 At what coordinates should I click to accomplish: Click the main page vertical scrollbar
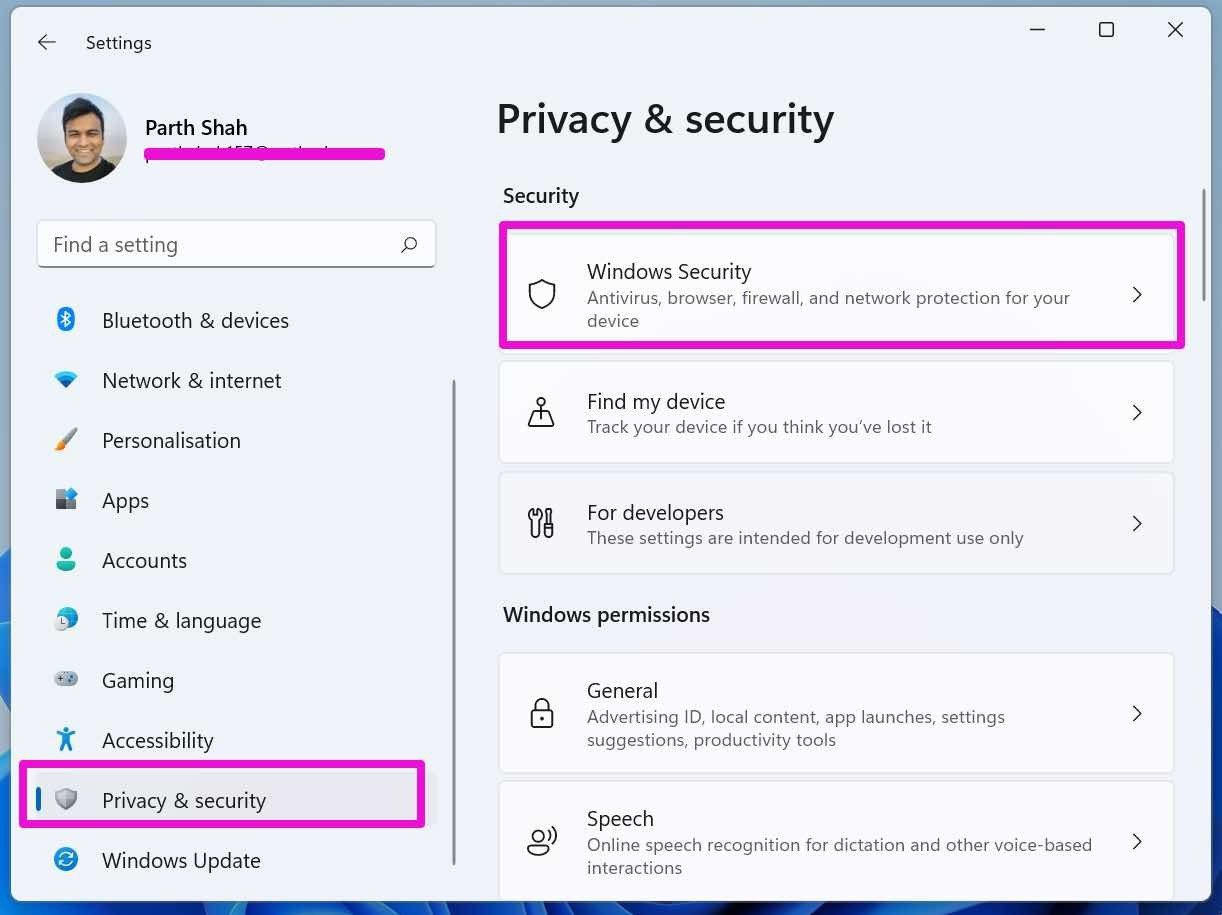click(1204, 244)
